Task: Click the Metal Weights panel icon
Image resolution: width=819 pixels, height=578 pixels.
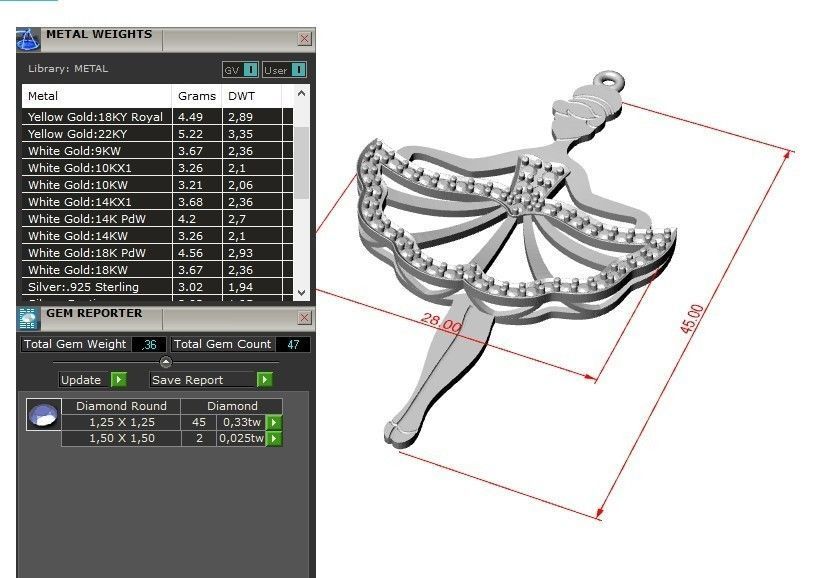Action: 28,40
